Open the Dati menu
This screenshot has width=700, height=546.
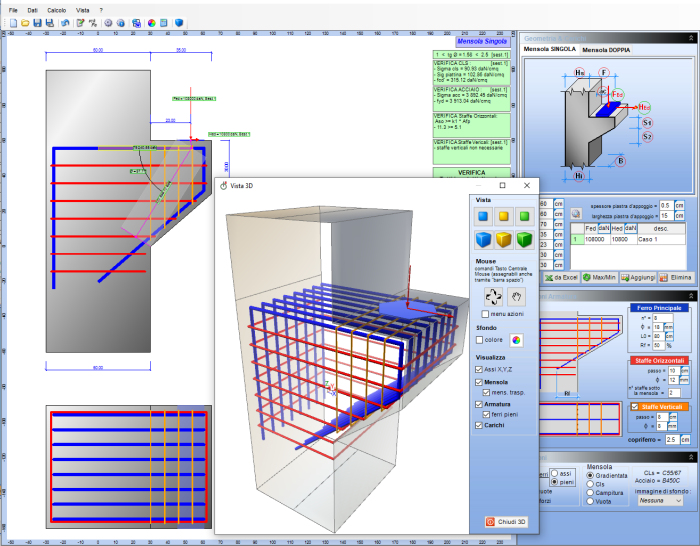pyautogui.click(x=33, y=10)
